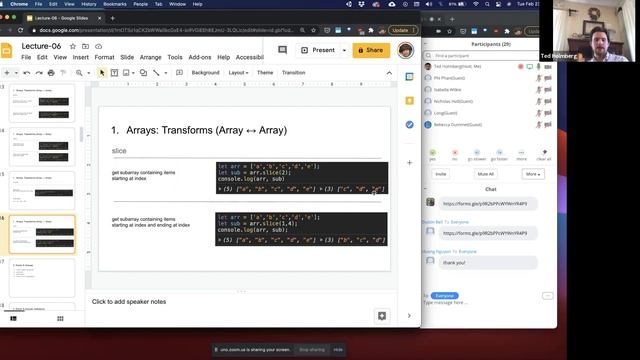
Task: Expand line type dropdown arrow
Action: (166, 73)
